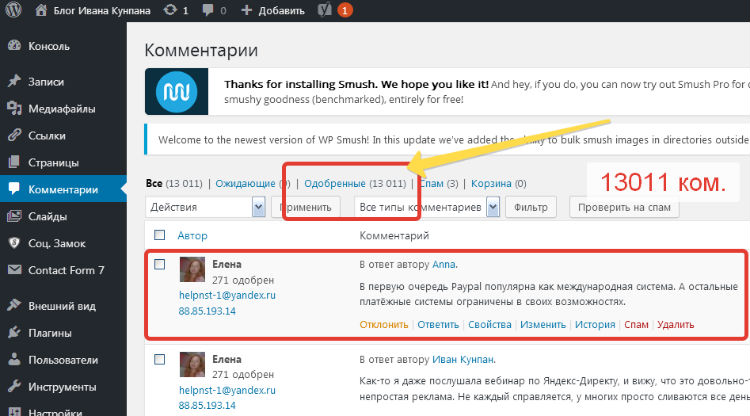Click the Пользователи user icon

click(x=14, y=359)
